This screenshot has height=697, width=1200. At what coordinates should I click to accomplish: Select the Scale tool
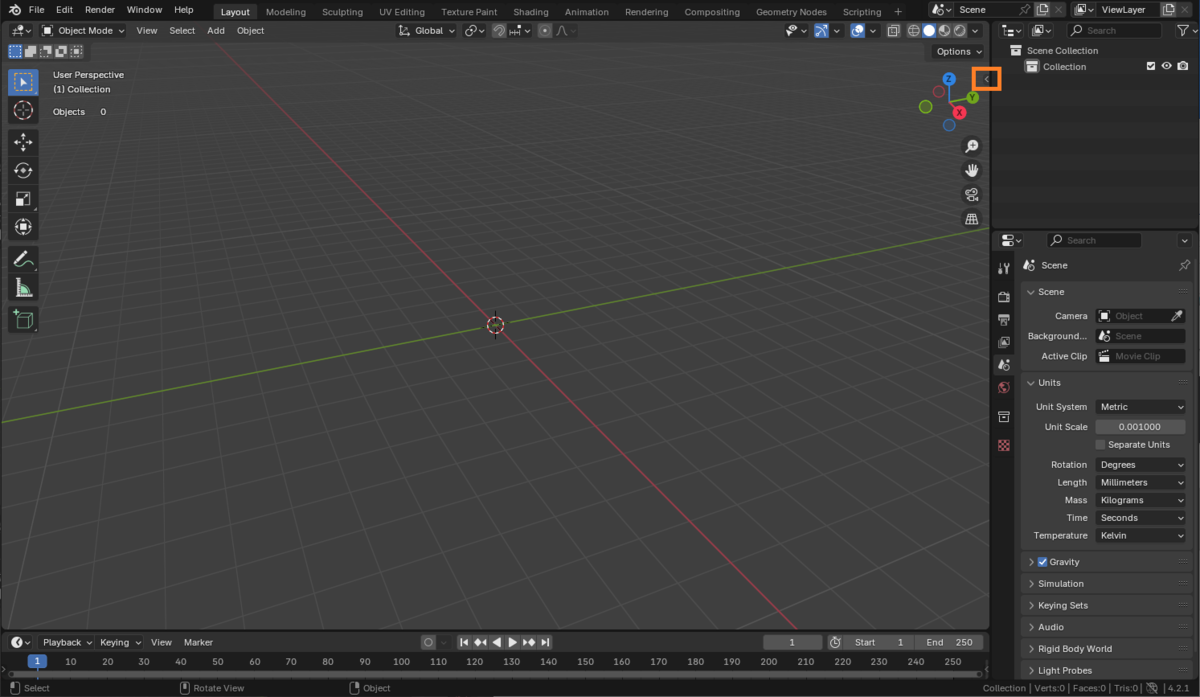click(x=23, y=199)
